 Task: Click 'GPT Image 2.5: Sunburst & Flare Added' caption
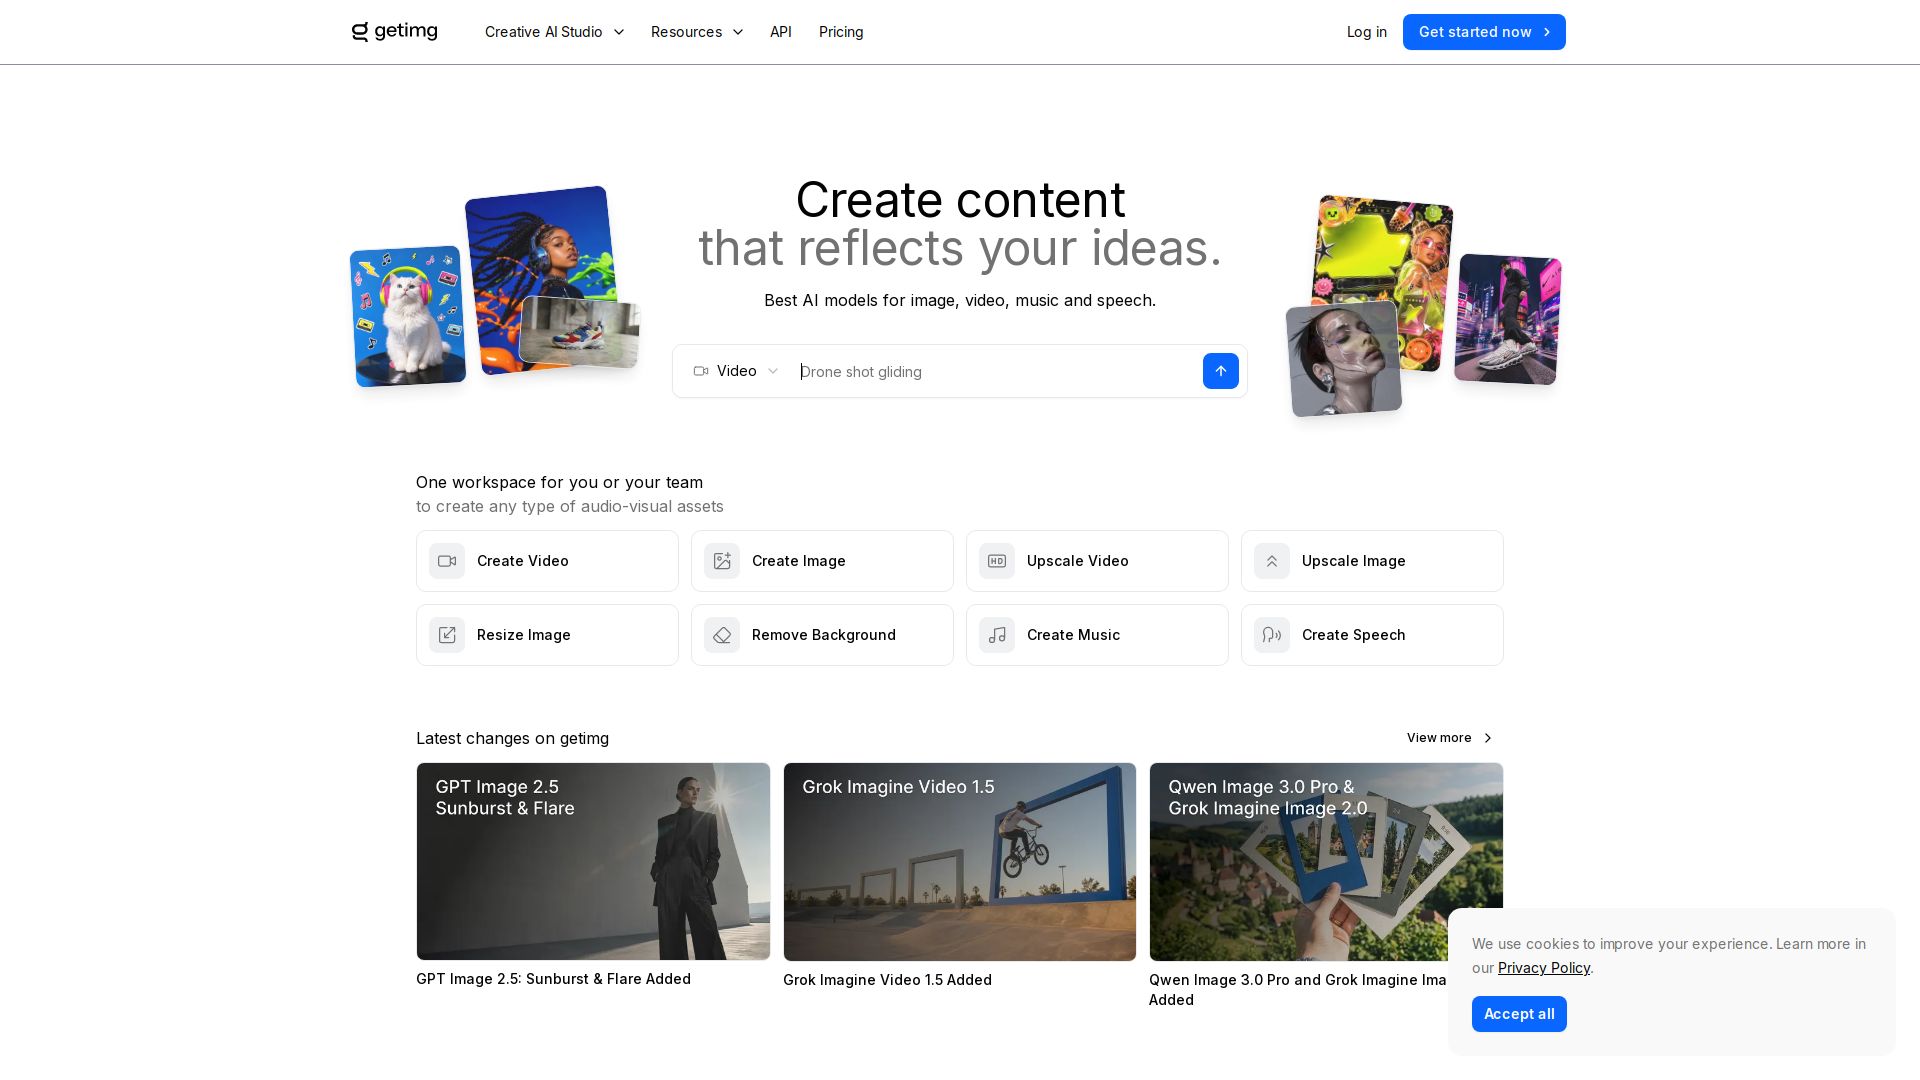pyautogui.click(x=553, y=979)
